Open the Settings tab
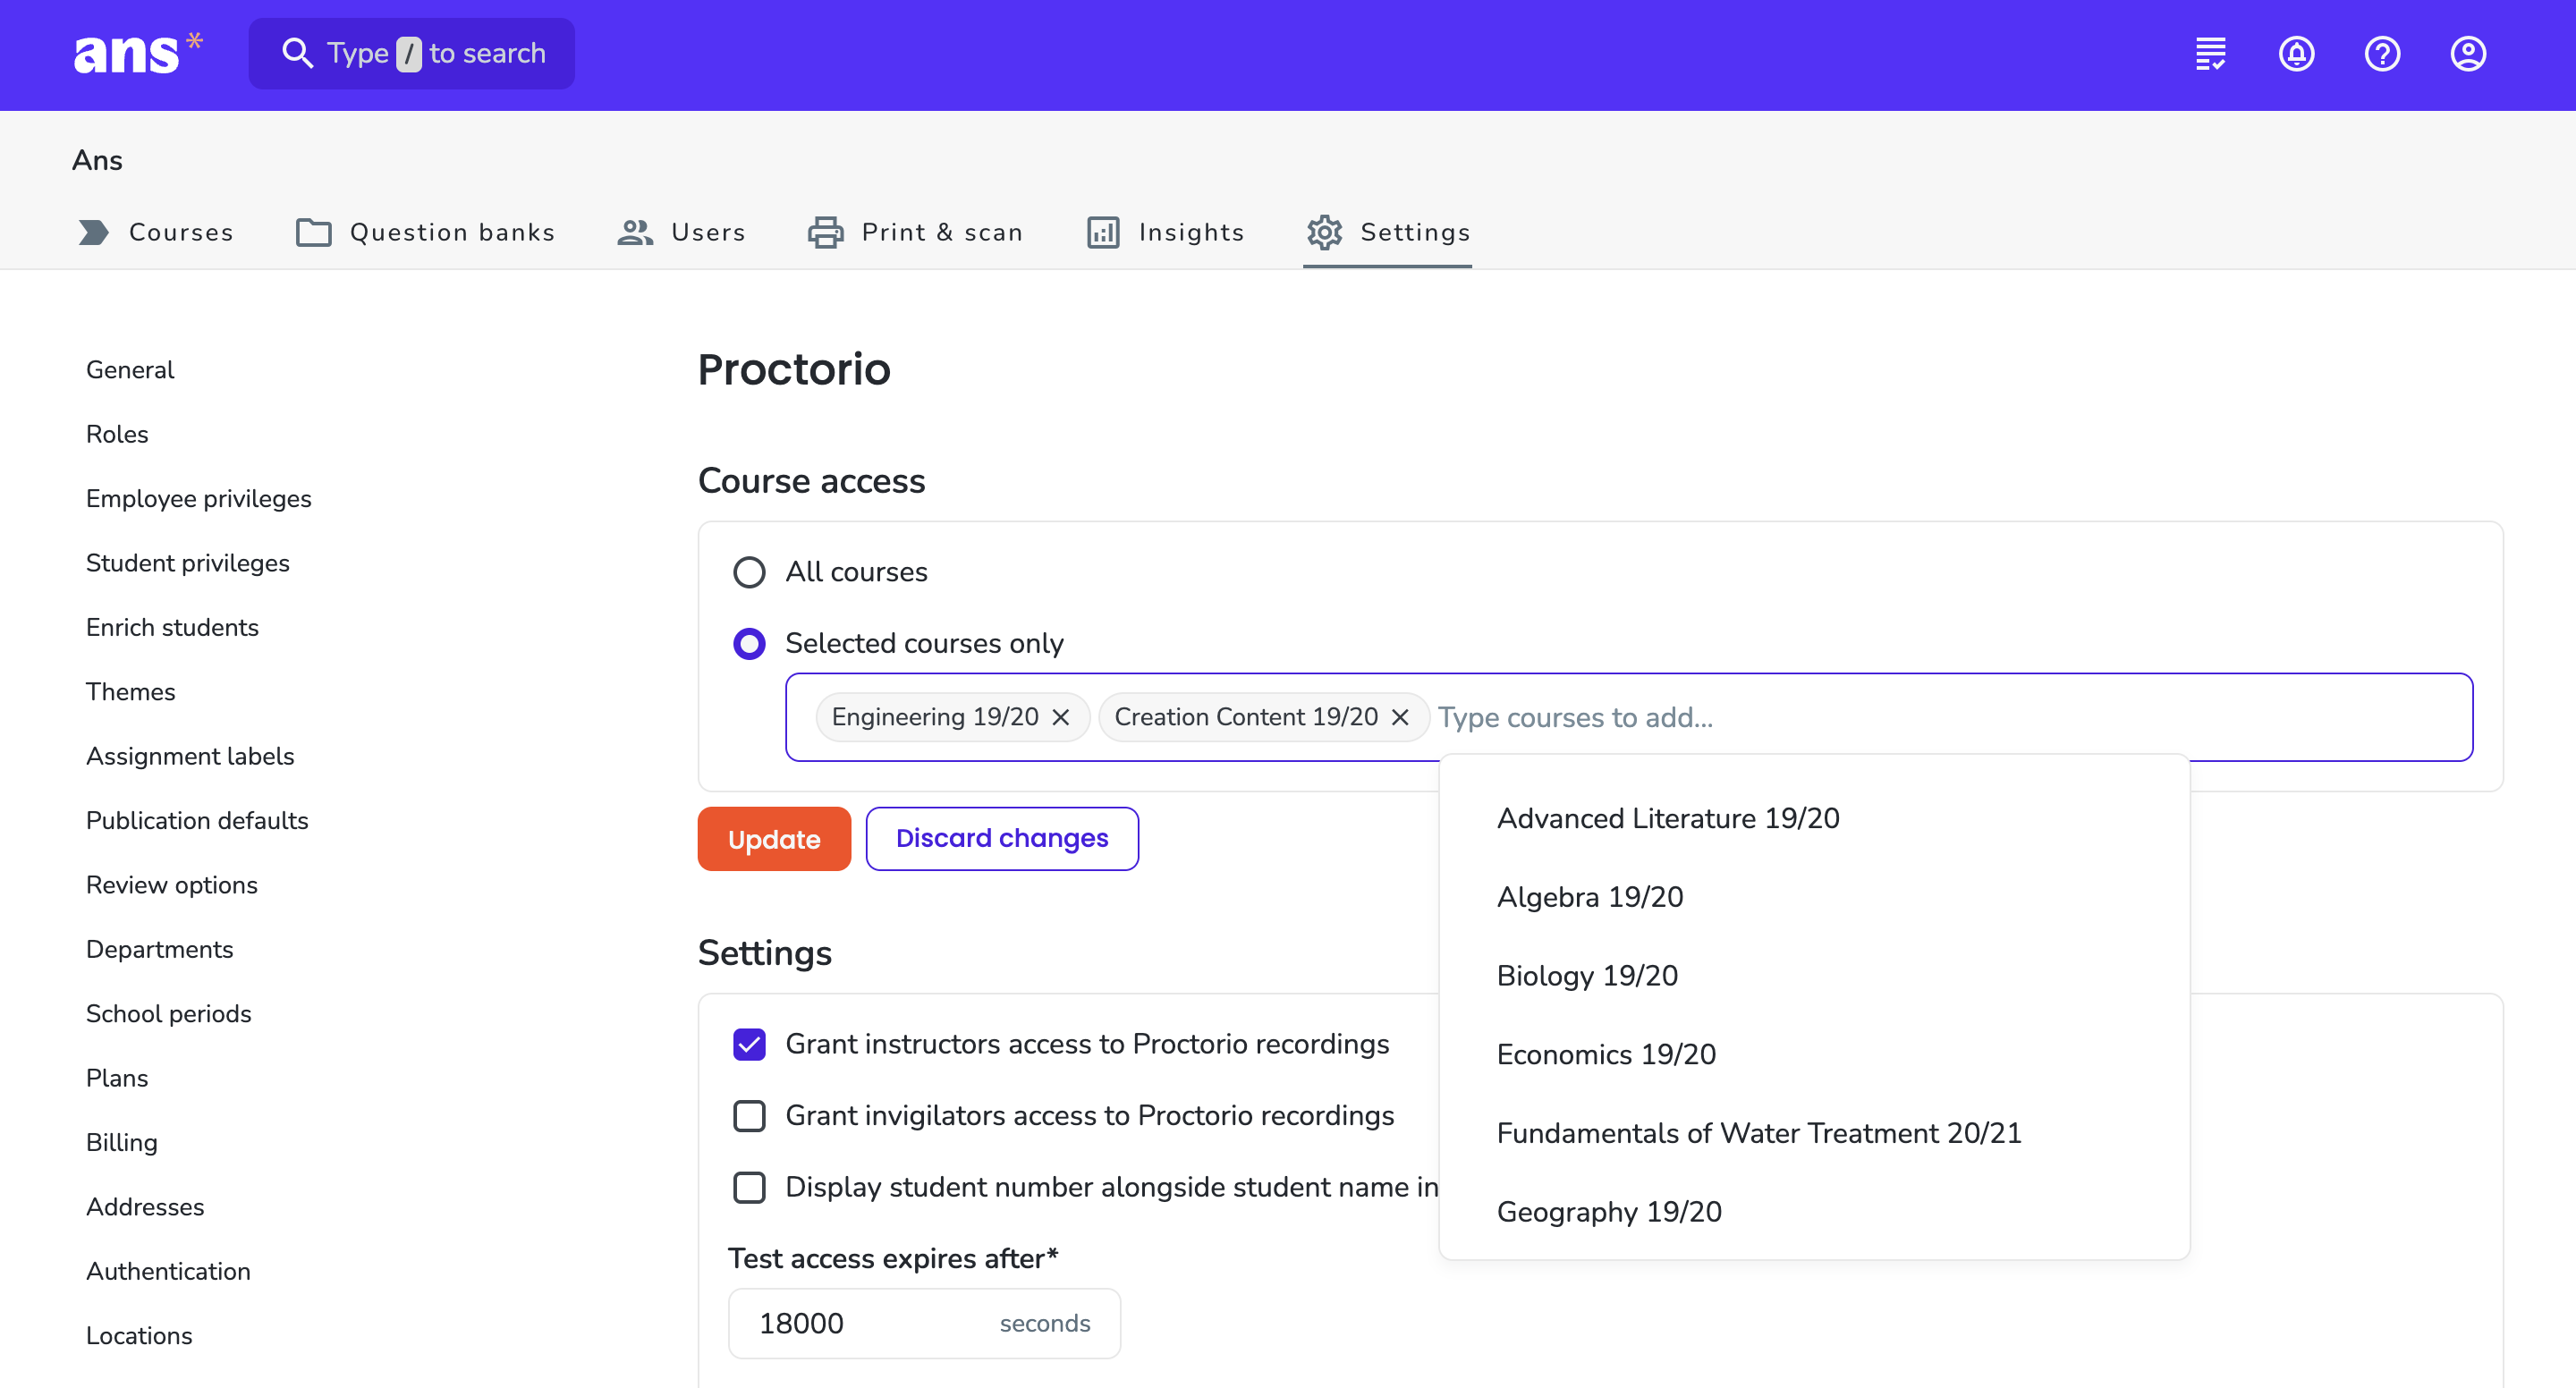This screenshot has height=1388, width=2576. pos(1387,232)
